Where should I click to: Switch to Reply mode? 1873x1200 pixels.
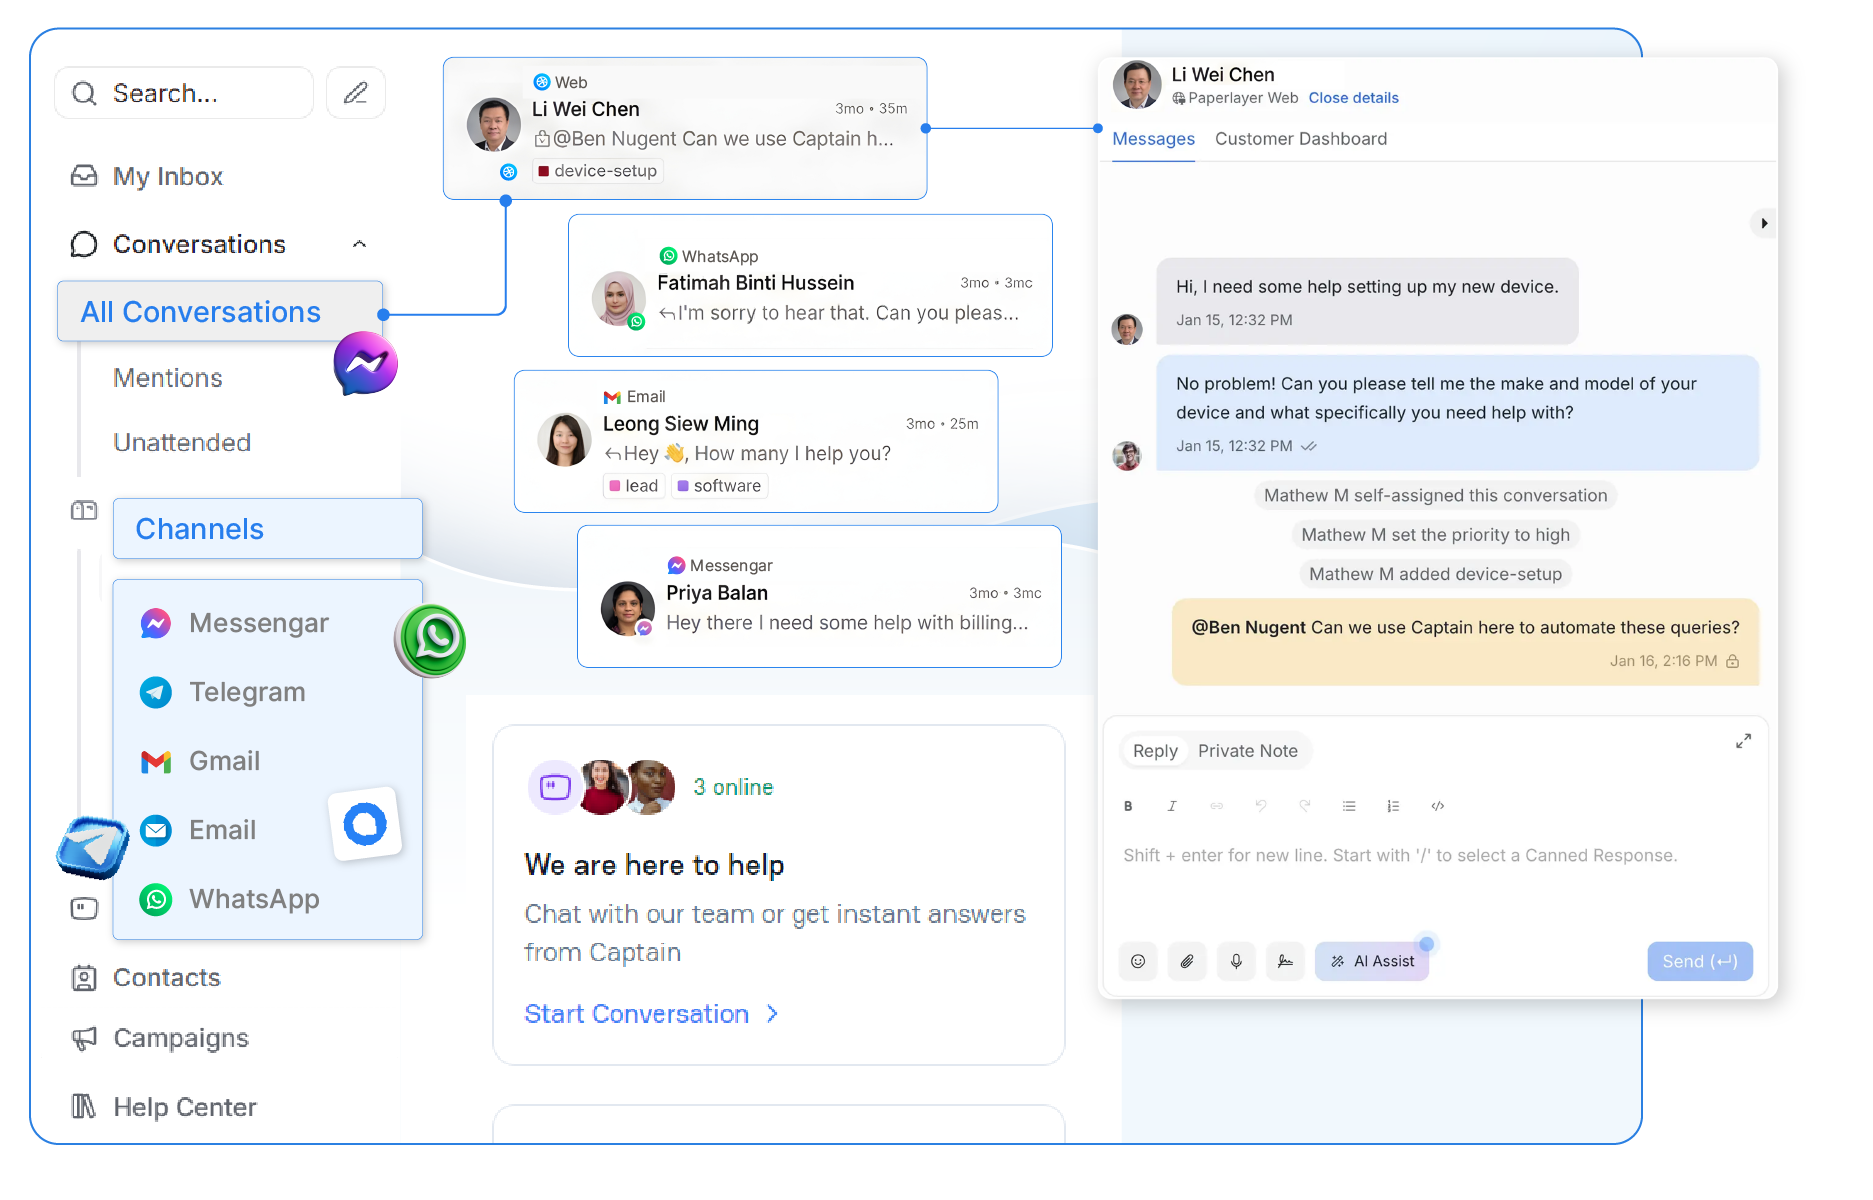click(1154, 751)
